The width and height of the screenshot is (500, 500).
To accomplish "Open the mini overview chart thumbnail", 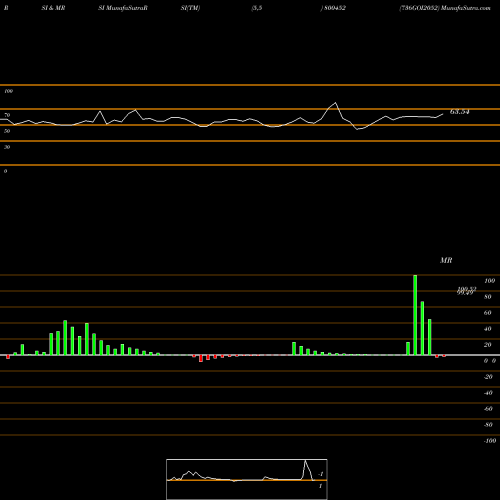I will [x=247, y=479].
